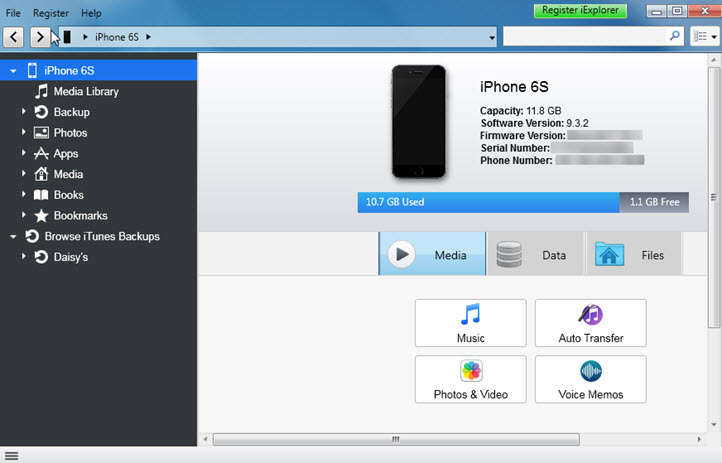Screen dimensions: 722x463
Task: Click the Daisy's backup icon
Action: pos(41,257)
